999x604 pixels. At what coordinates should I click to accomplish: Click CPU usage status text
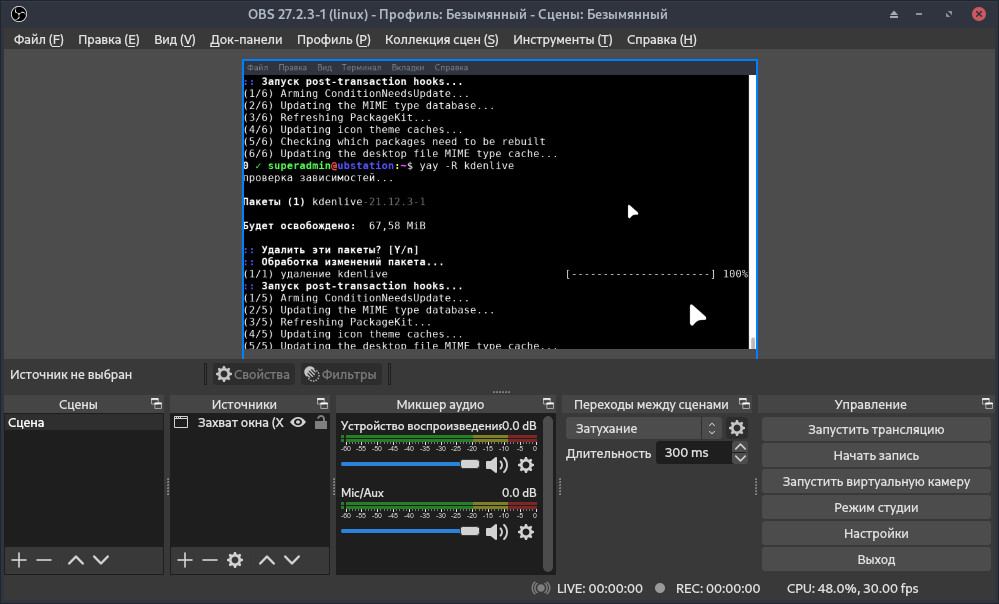coord(852,589)
